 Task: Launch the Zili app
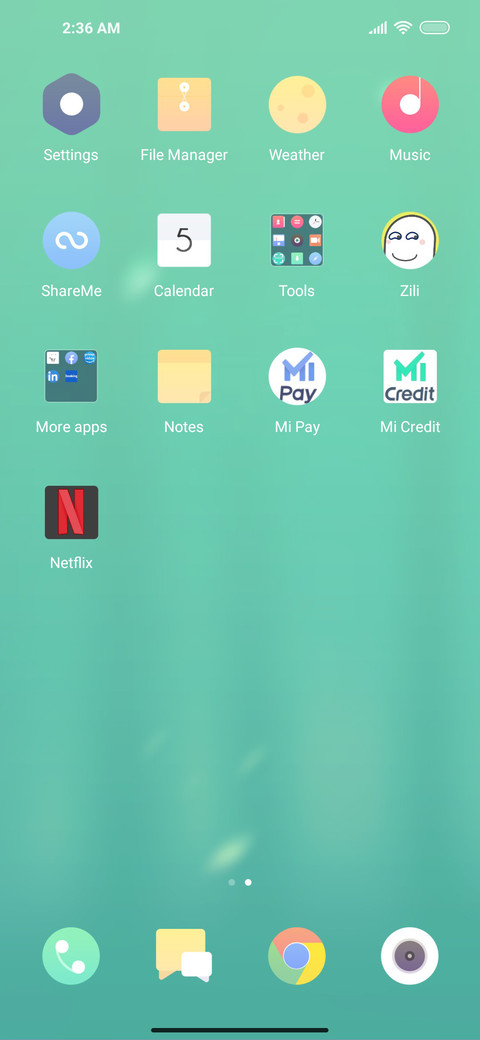coord(410,240)
